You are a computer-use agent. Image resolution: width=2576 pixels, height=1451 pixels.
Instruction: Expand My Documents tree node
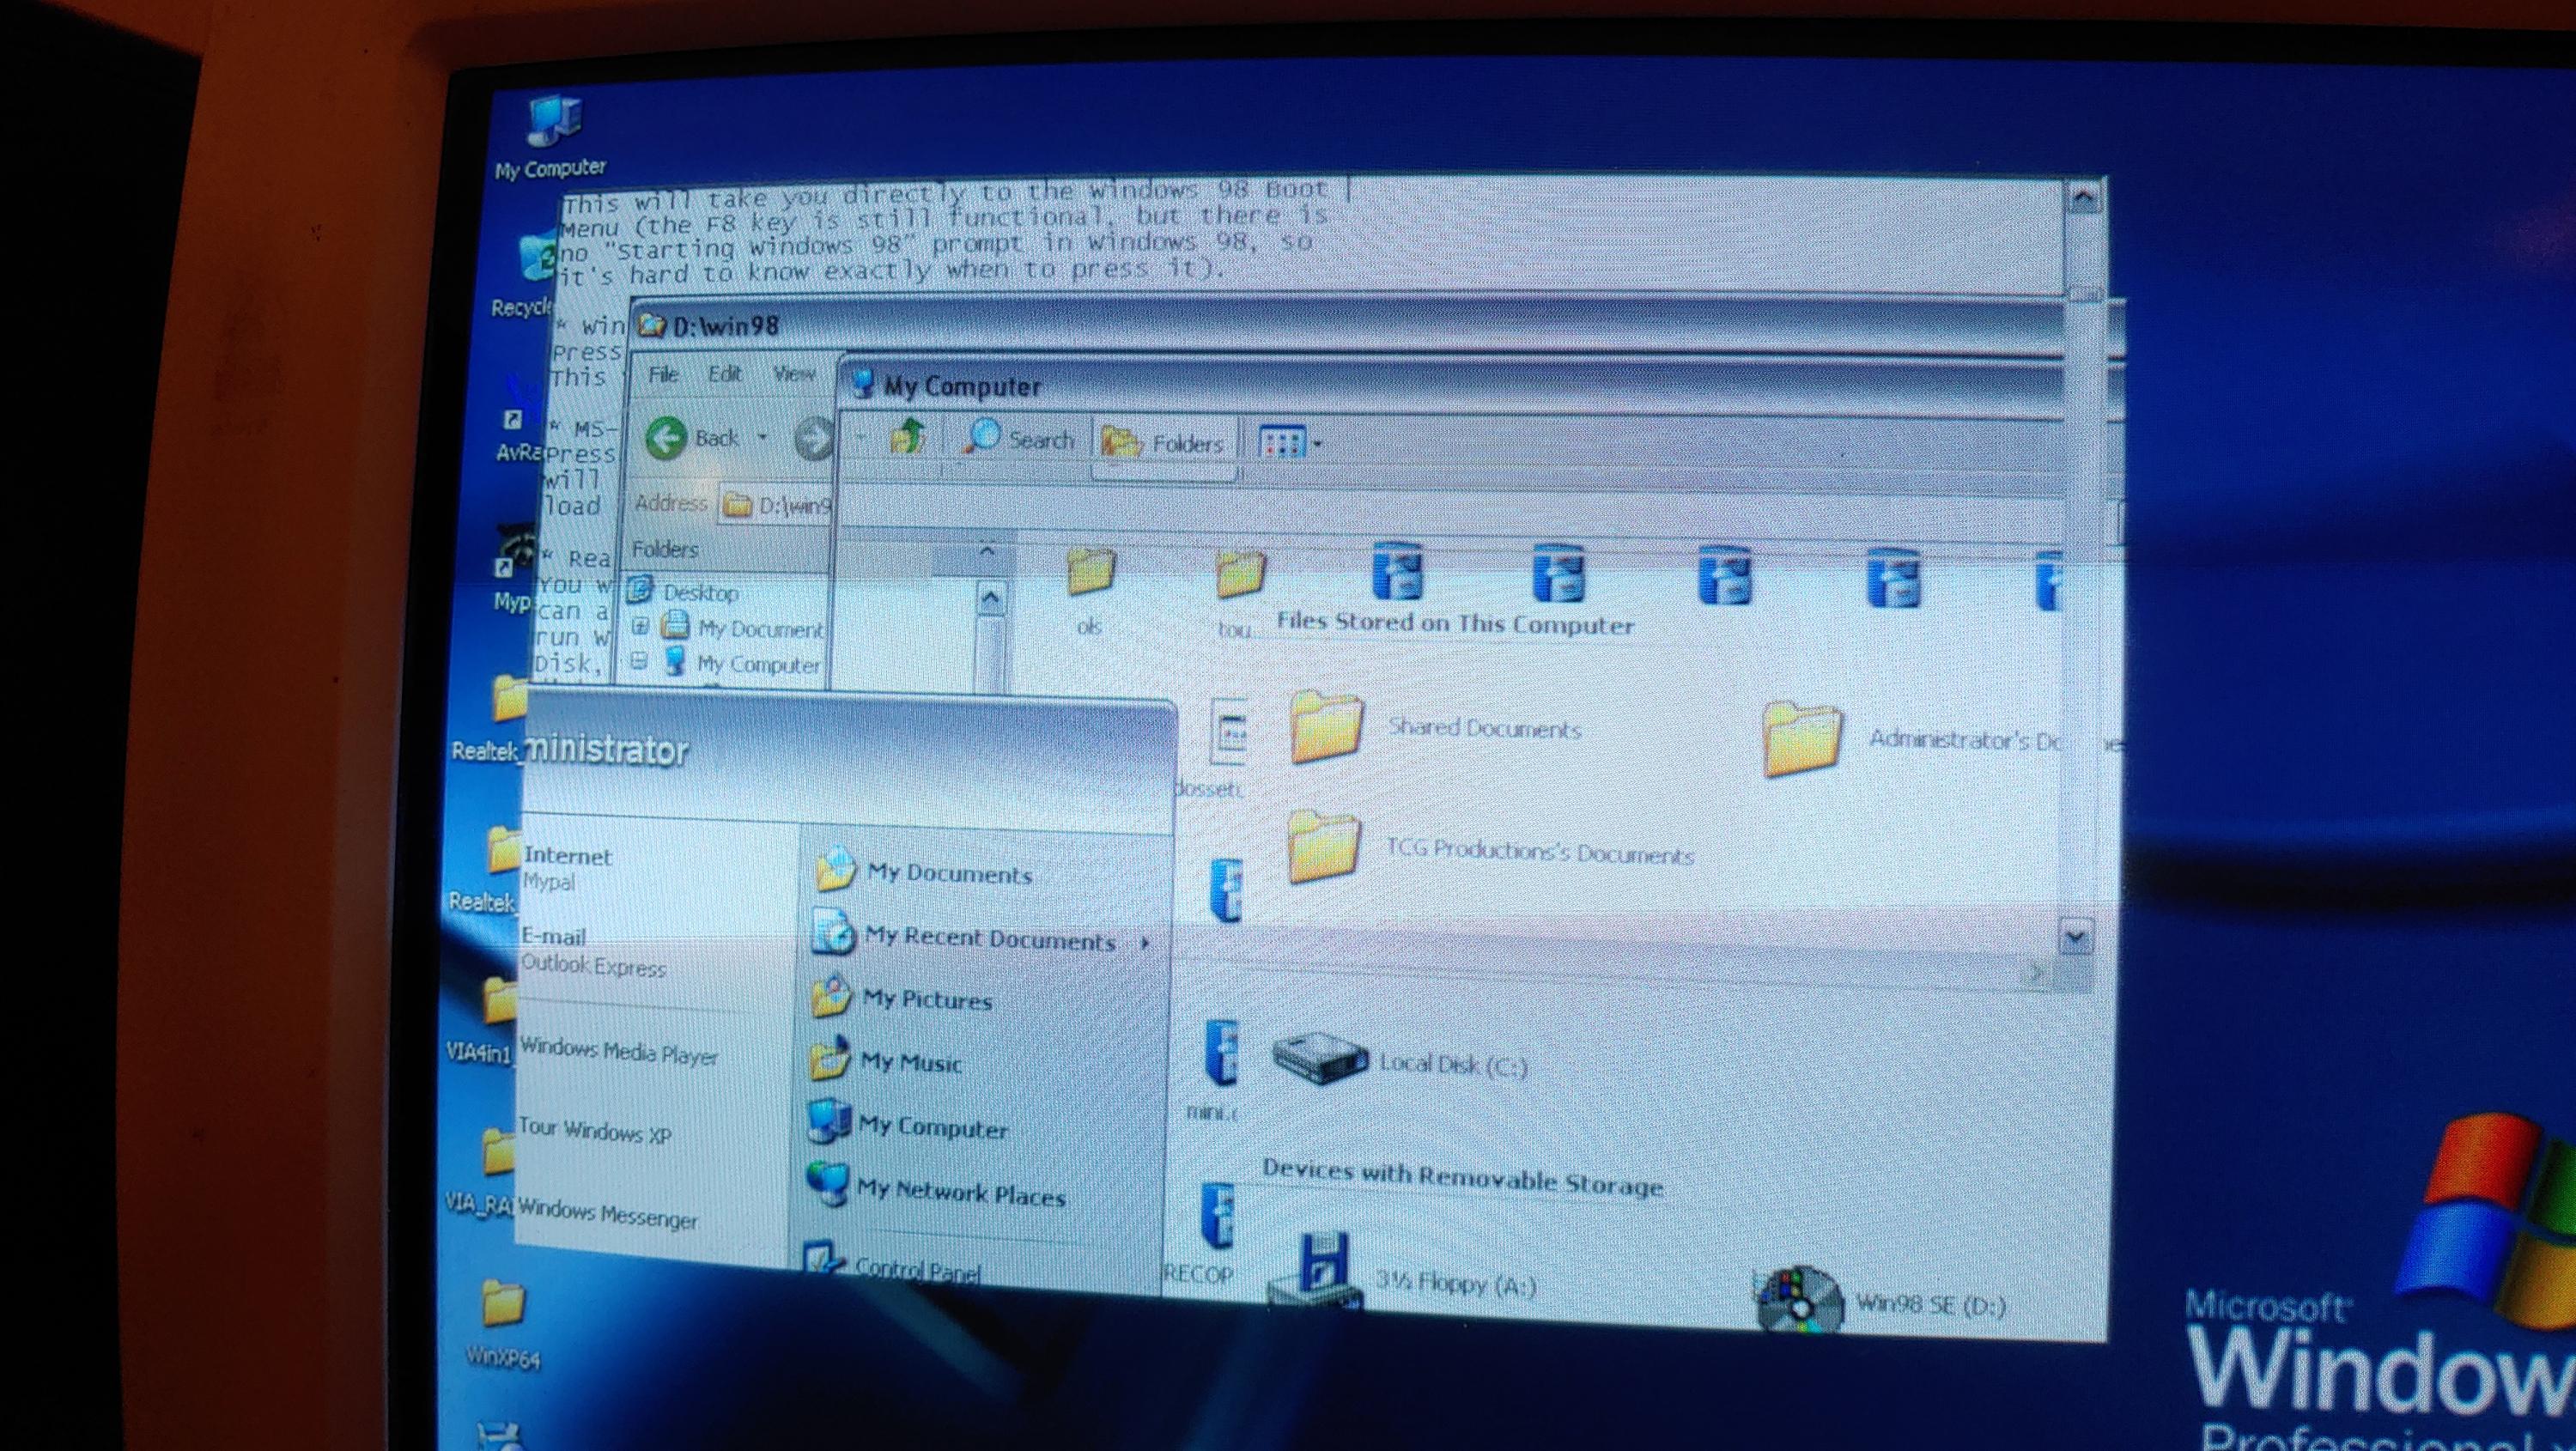[640, 627]
